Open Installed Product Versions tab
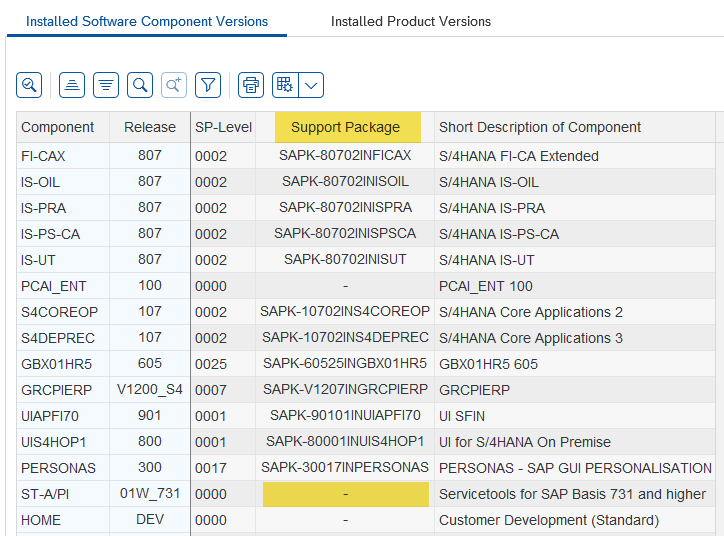724x536 pixels. tap(411, 21)
